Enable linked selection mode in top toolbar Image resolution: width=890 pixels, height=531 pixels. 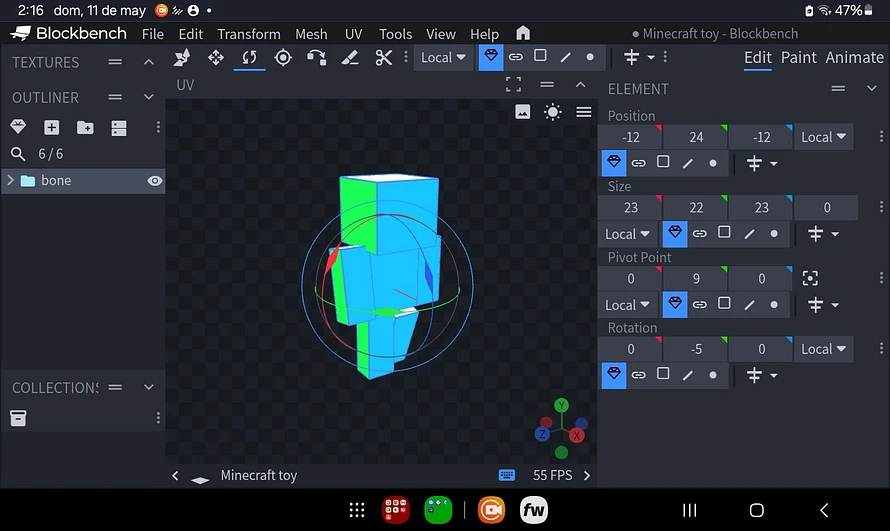pos(515,57)
